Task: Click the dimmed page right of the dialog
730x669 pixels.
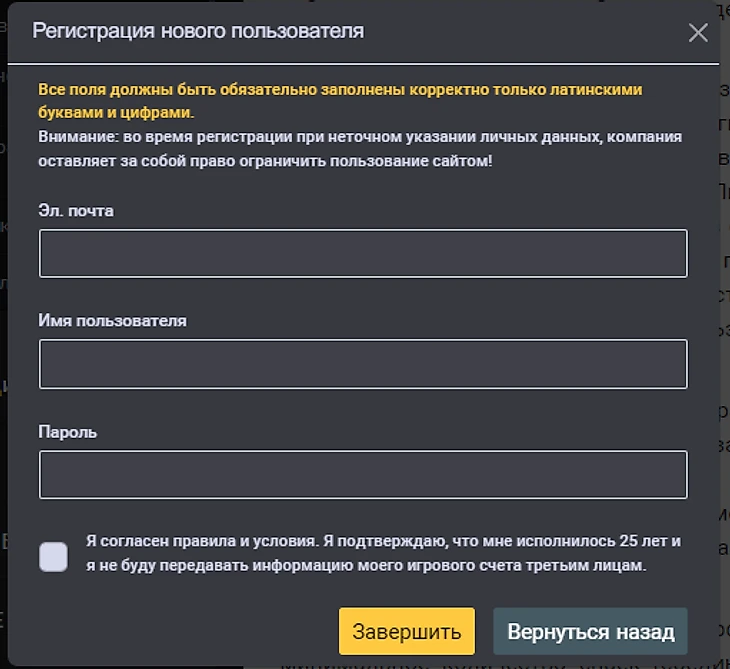Action: [x=725, y=300]
